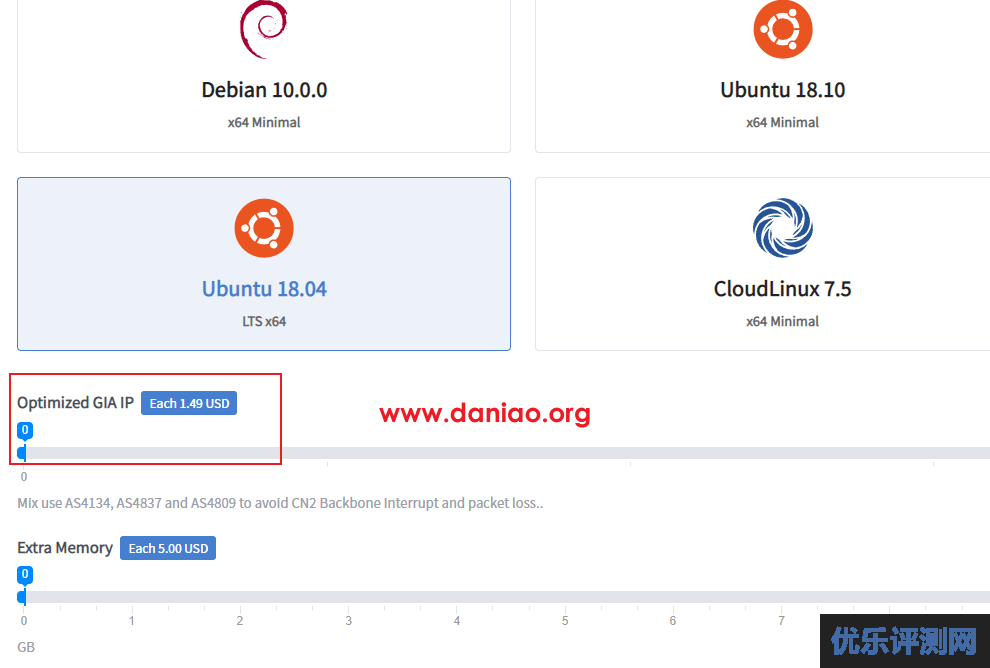Click the Optimized GIA IP slider handle
990x668 pixels.
pos(23,453)
